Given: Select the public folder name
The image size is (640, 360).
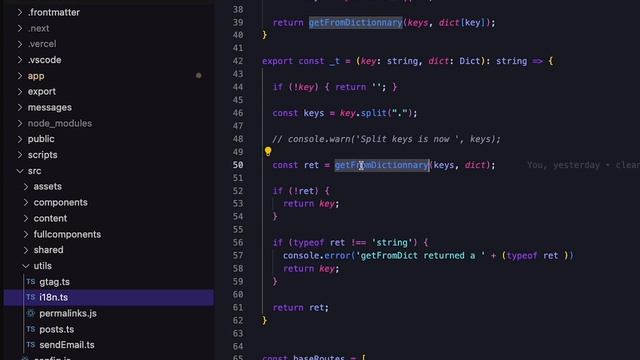Looking at the screenshot, I should tap(41, 139).
